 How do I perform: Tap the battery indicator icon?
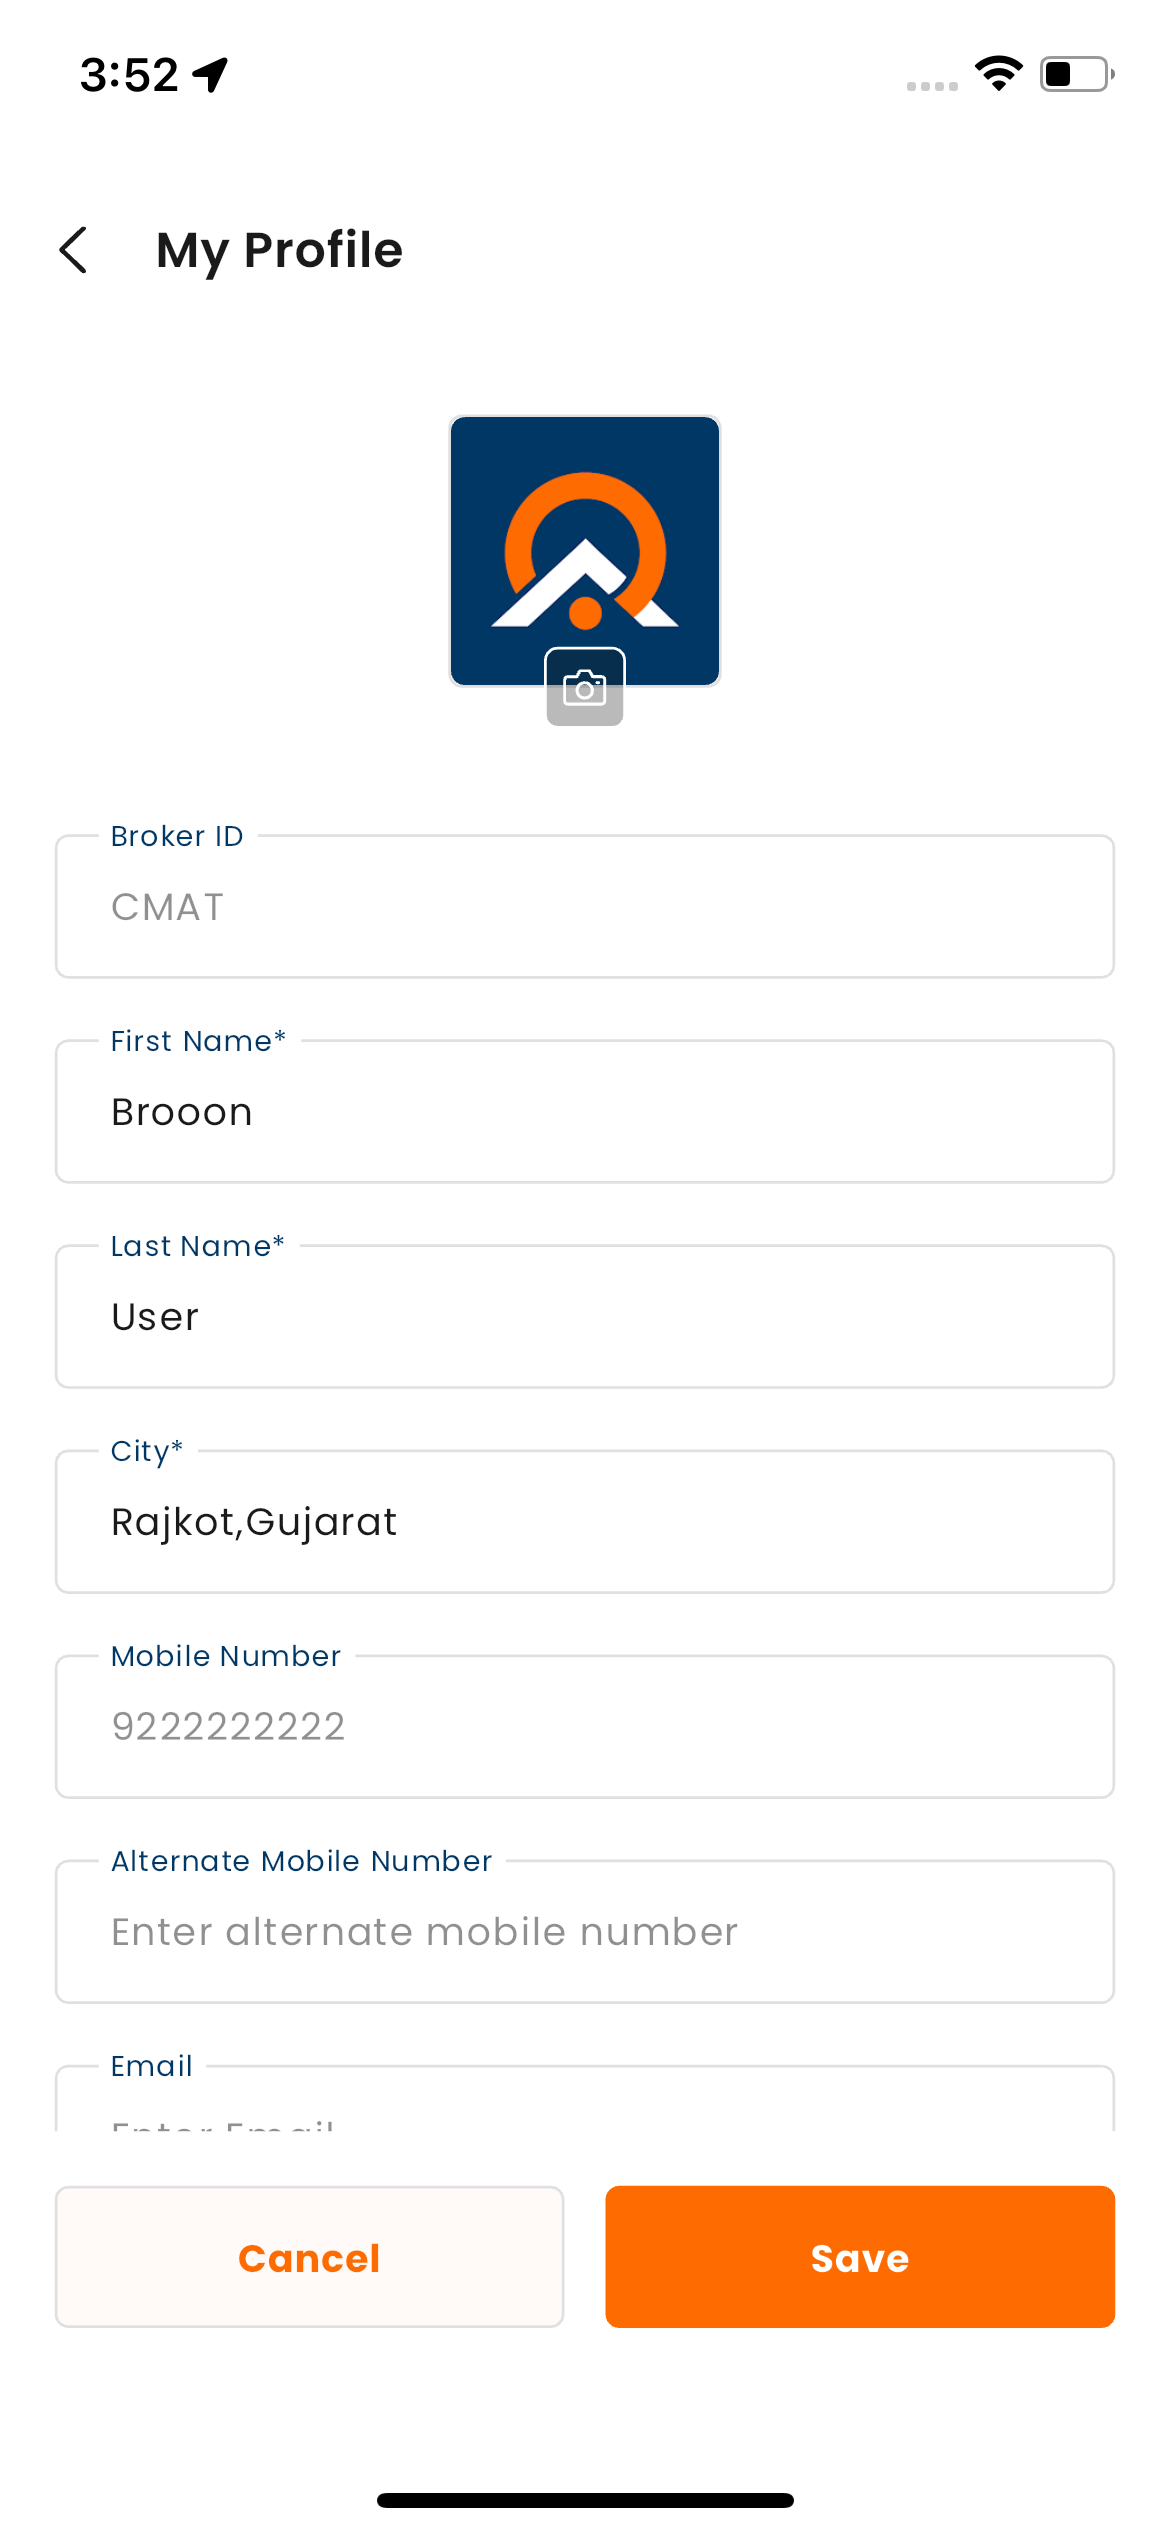[1077, 74]
